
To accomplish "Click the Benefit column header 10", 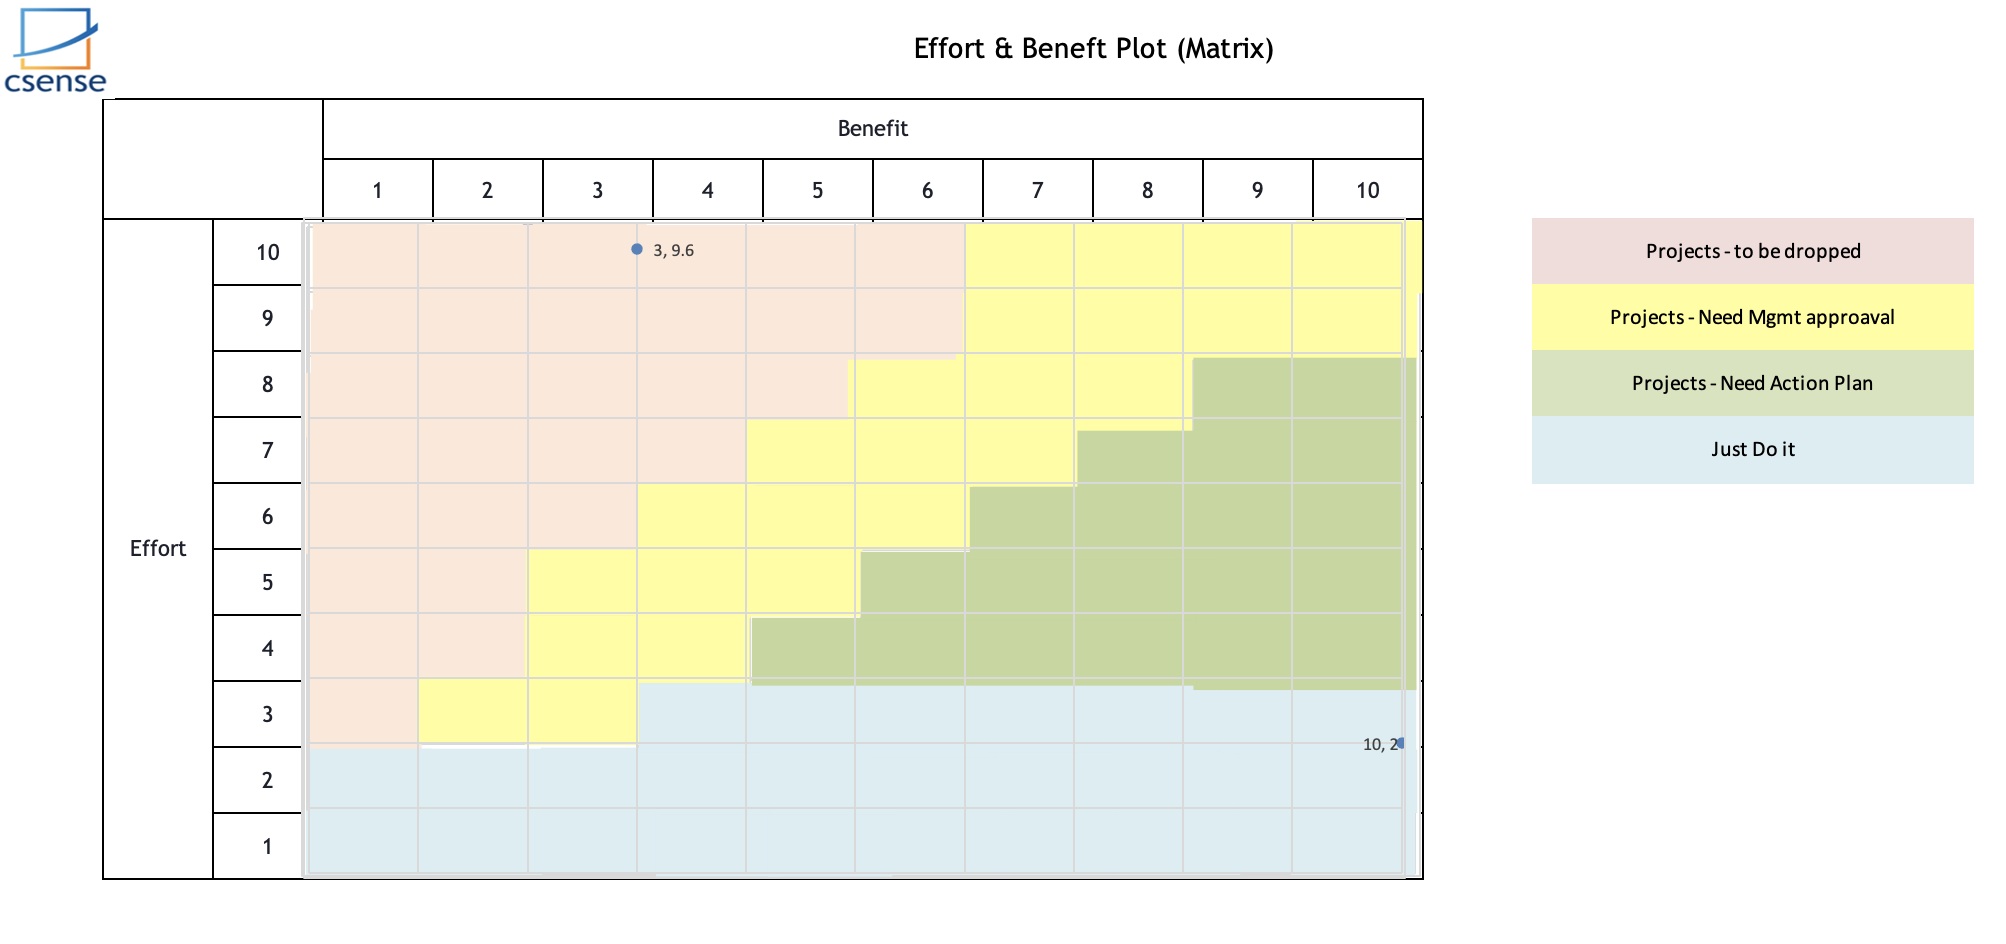I will coord(1367,190).
